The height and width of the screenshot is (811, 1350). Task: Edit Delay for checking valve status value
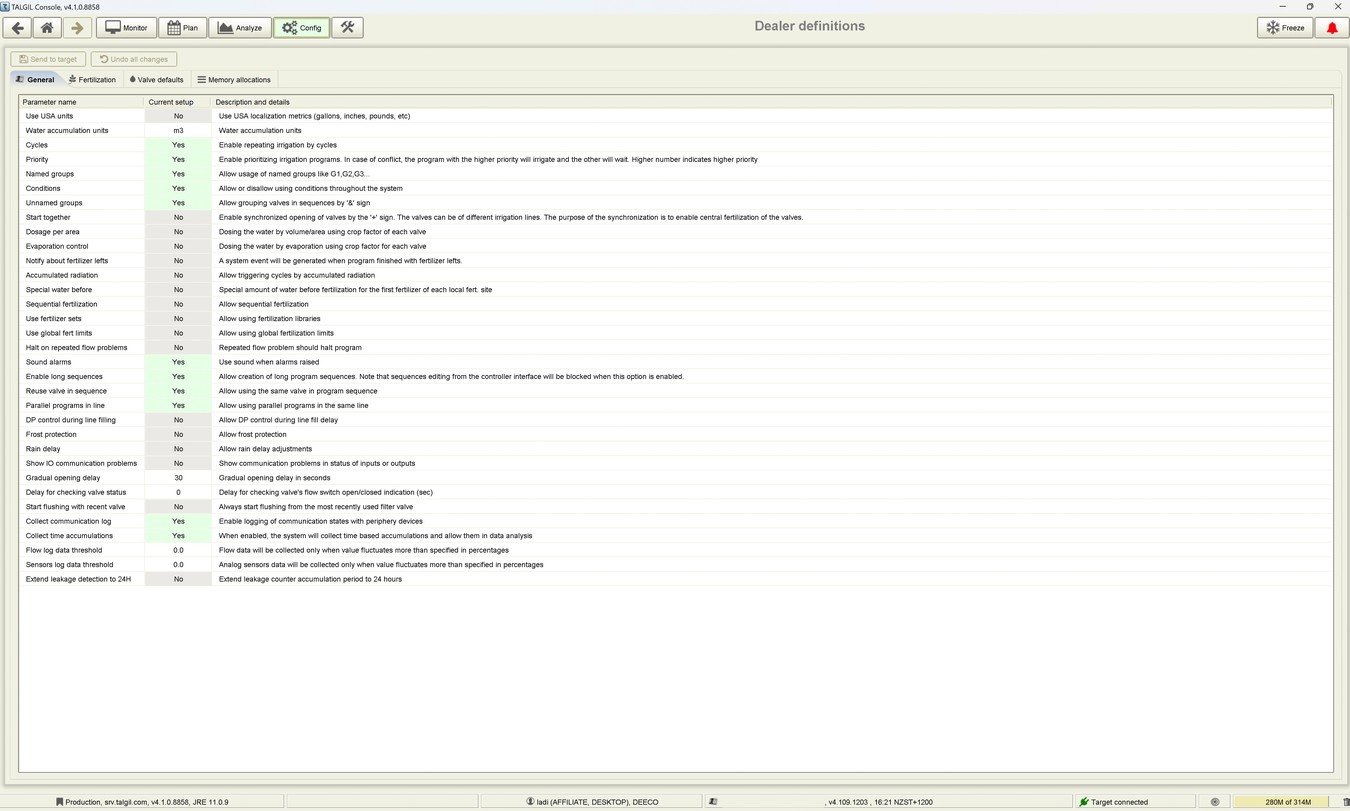pos(178,492)
